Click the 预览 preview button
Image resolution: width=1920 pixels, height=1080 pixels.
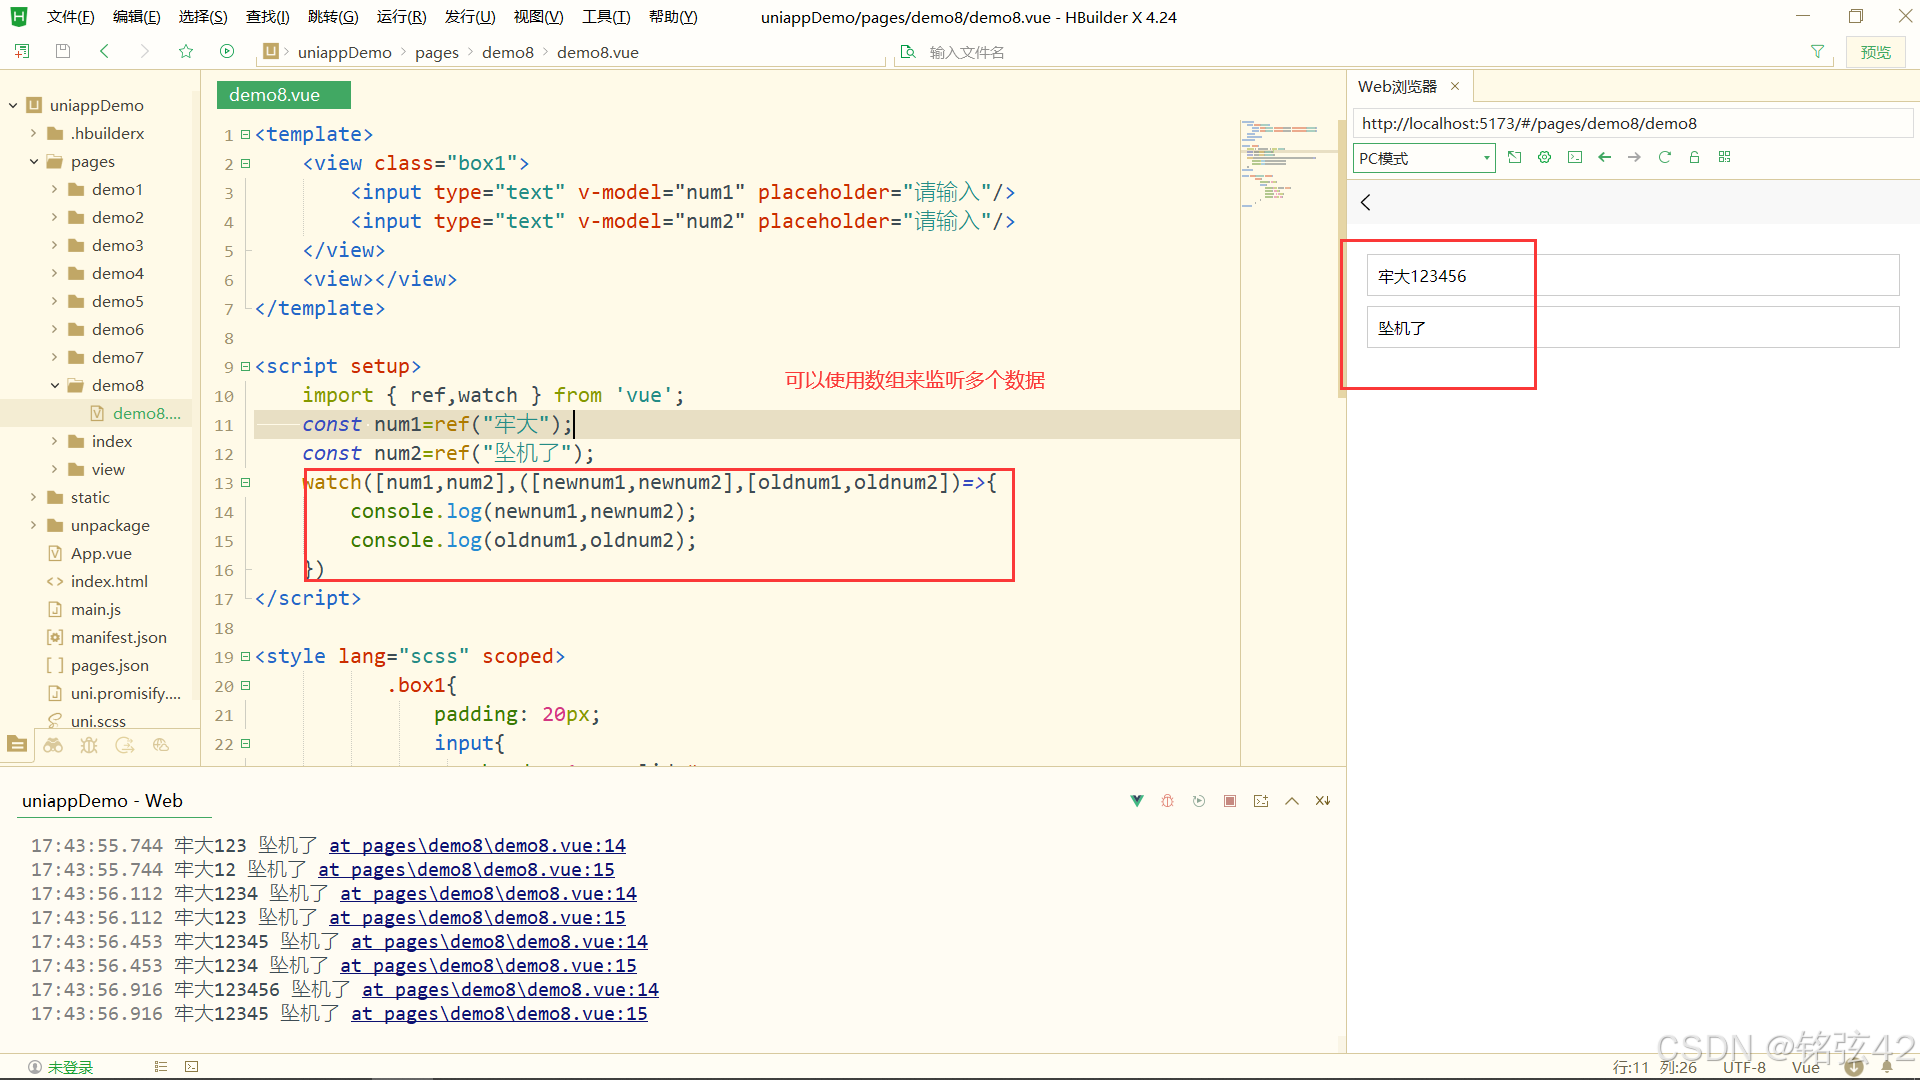tap(1875, 52)
